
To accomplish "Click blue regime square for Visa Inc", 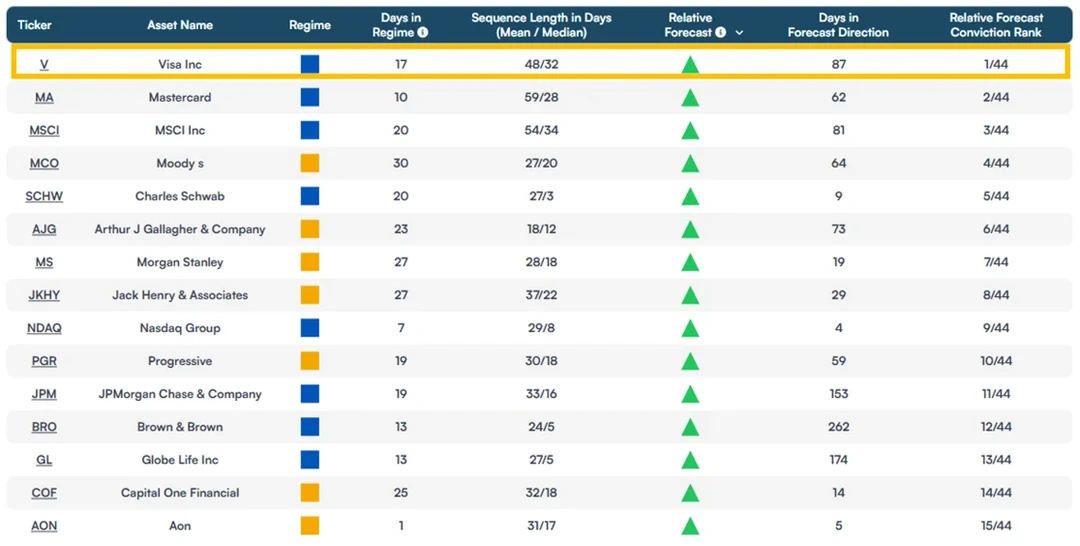I will [310, 64].
